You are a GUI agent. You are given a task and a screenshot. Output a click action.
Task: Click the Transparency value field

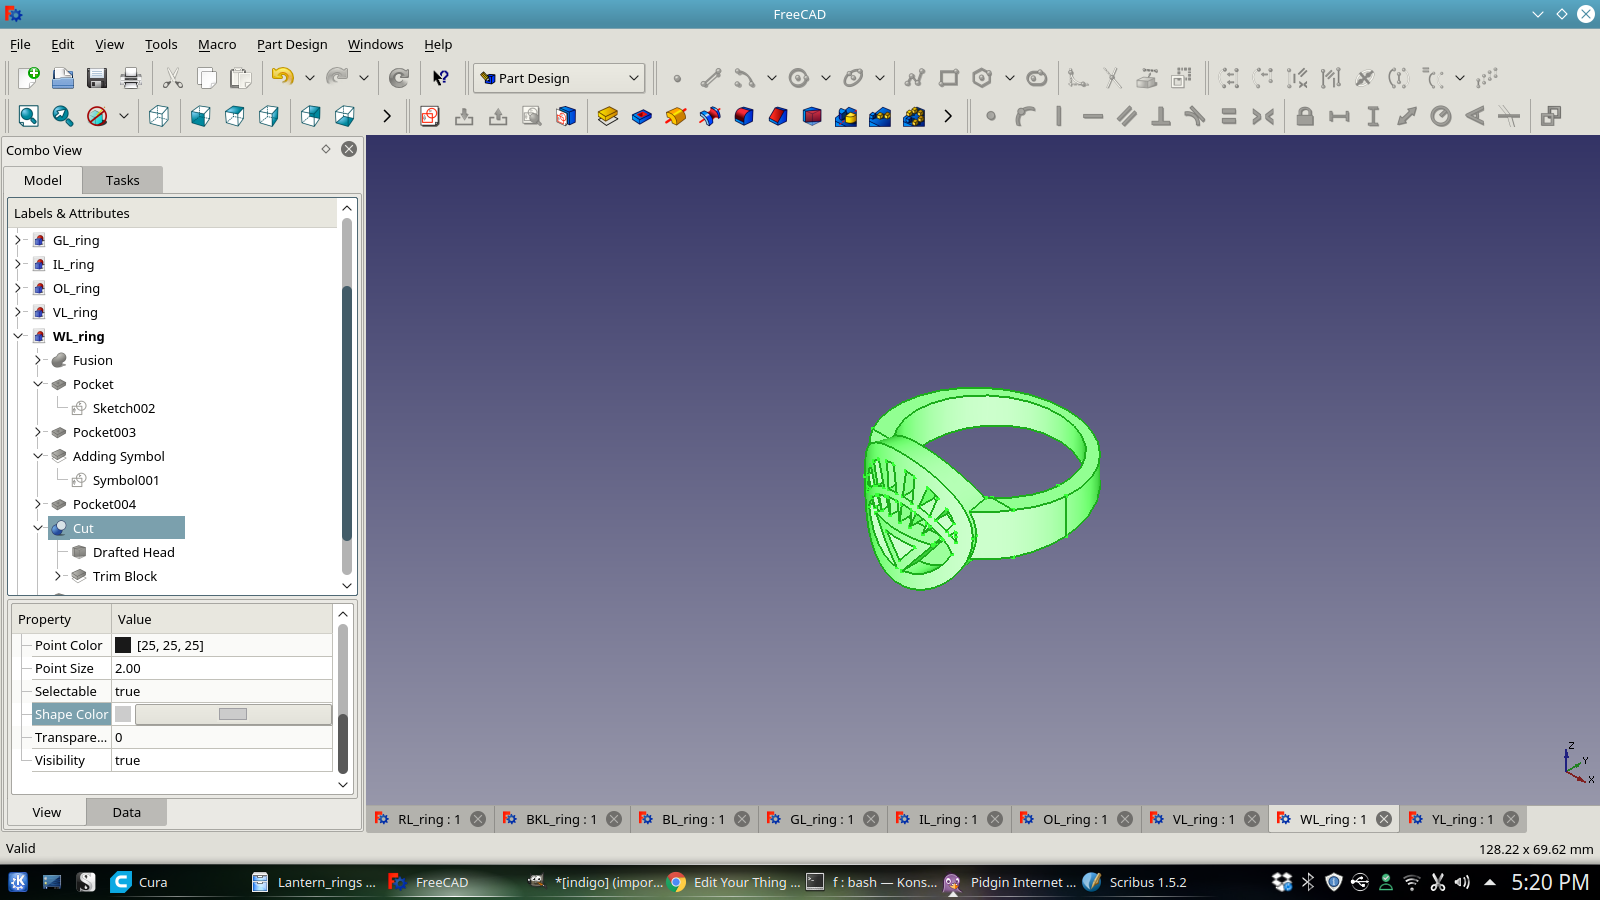(221, 737)
